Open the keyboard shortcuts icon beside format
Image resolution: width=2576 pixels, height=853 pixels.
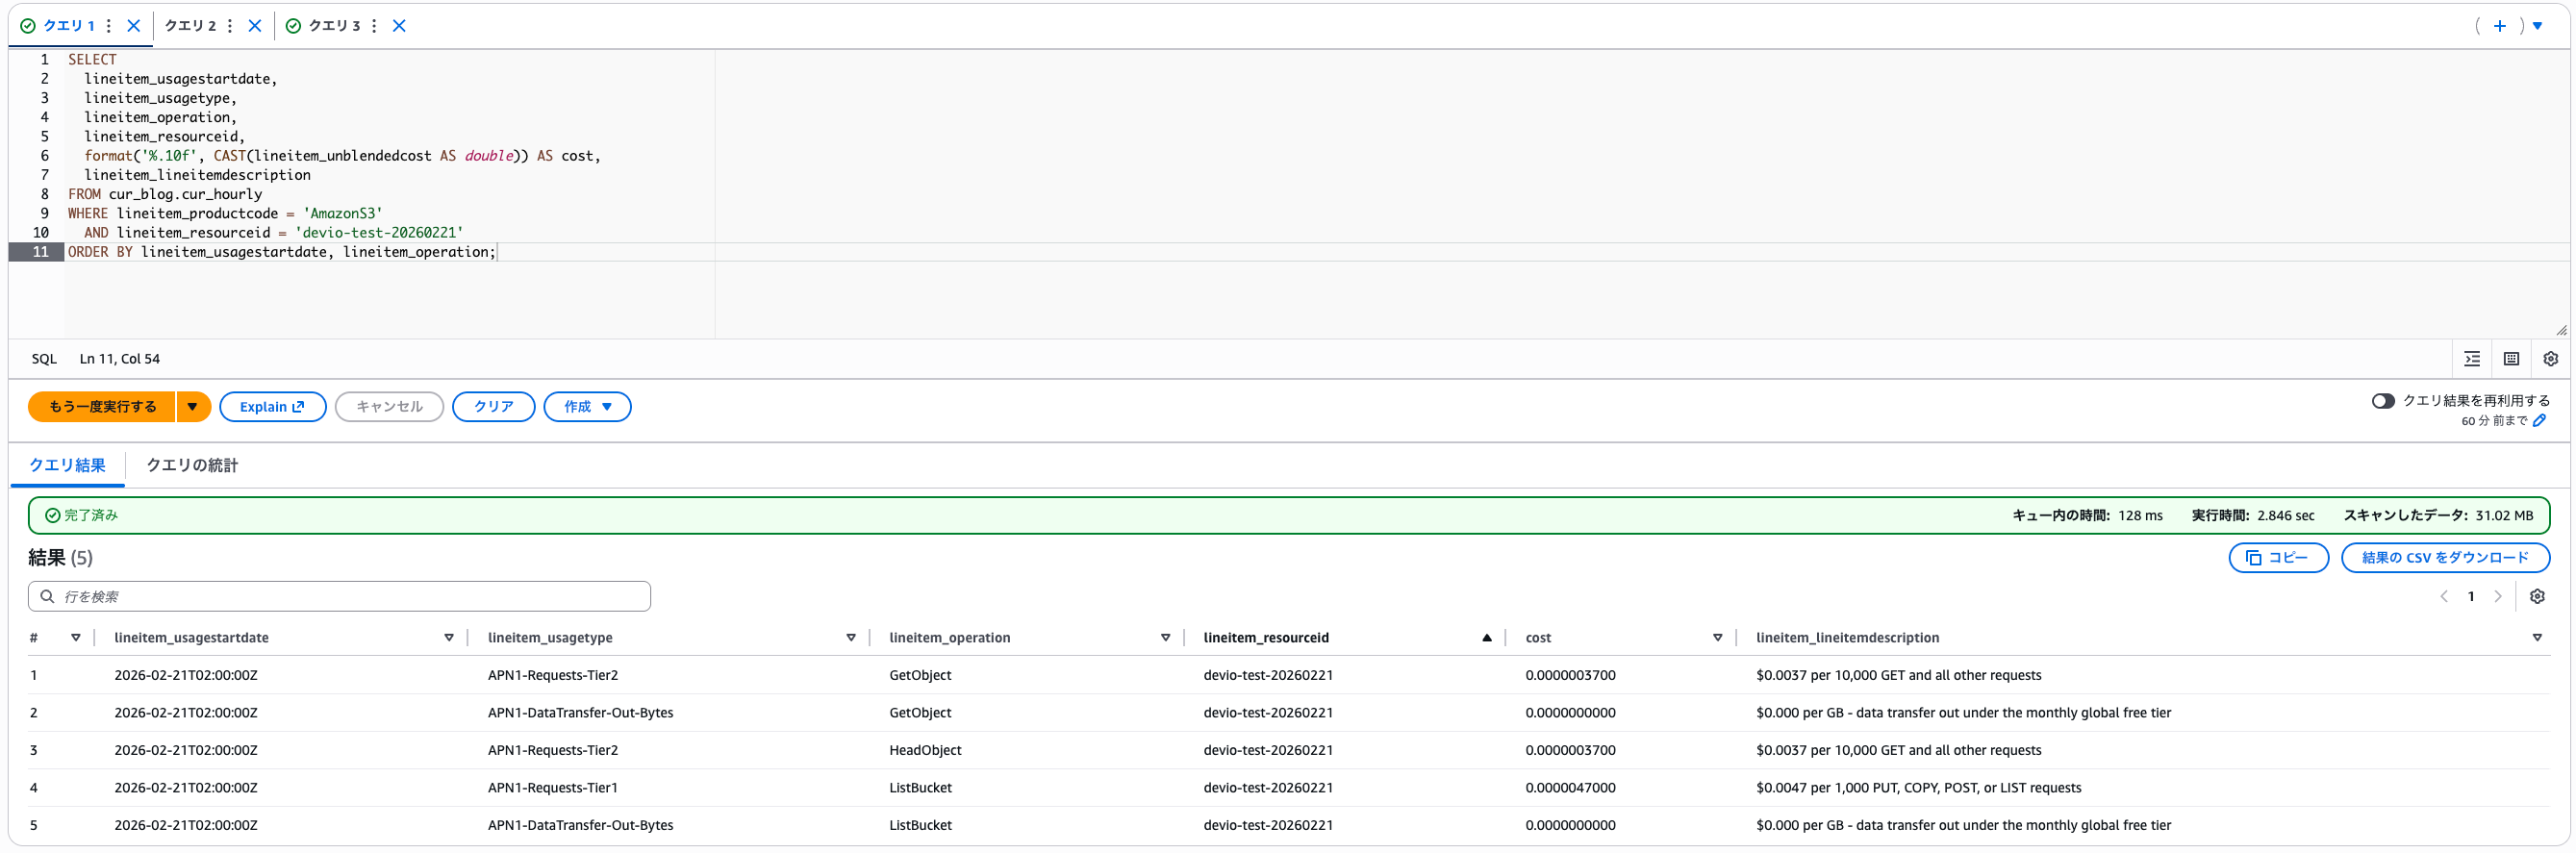[2511, 359]
